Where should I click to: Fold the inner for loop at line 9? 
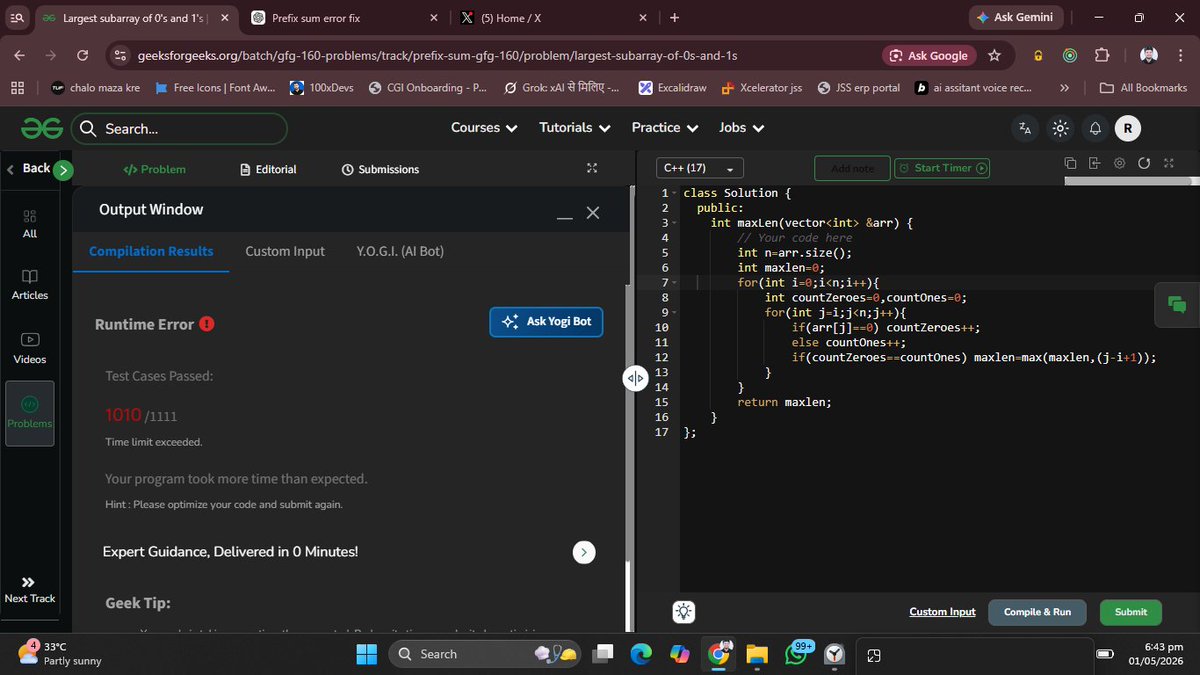coord(674,313)
